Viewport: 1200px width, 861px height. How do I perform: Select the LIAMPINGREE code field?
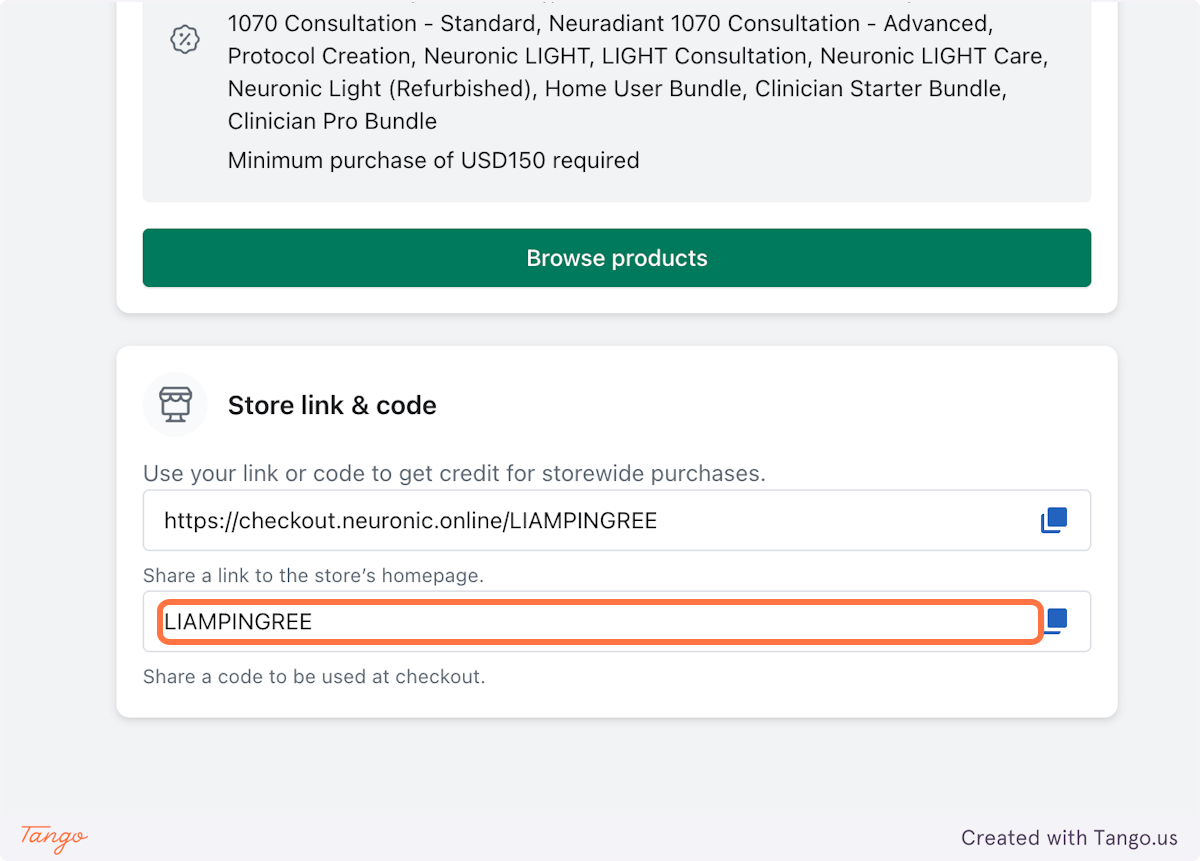pos(616,621)
